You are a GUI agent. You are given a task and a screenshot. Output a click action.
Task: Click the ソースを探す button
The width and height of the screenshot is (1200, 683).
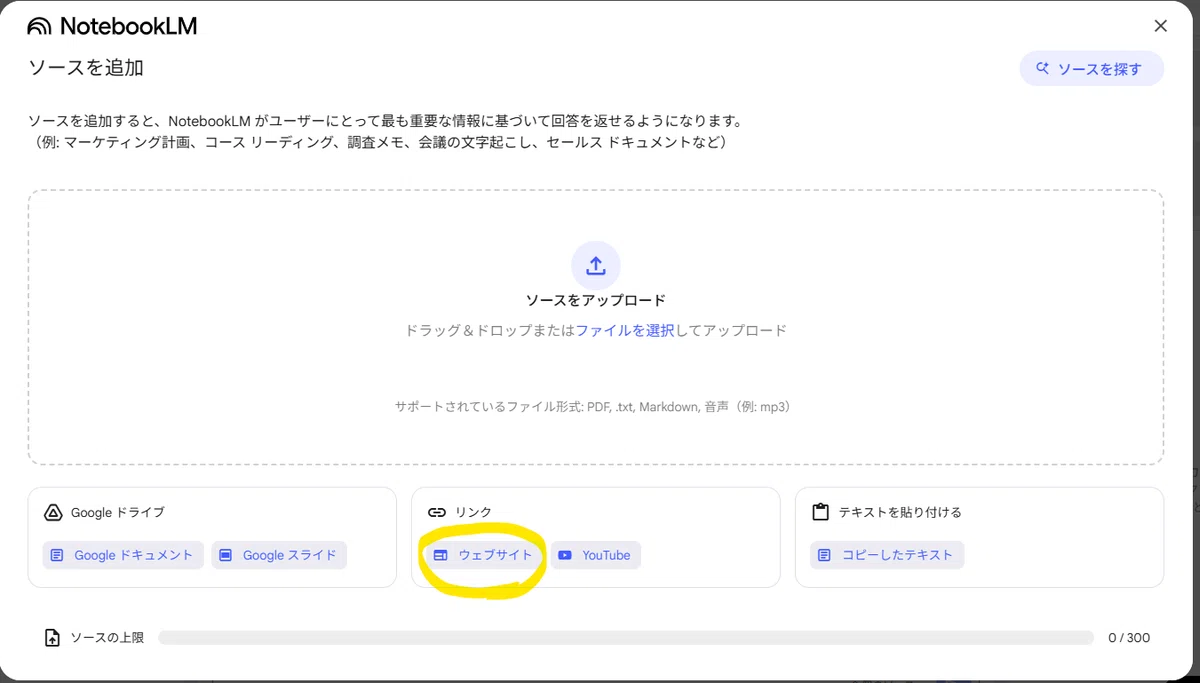coord(1091,69)
